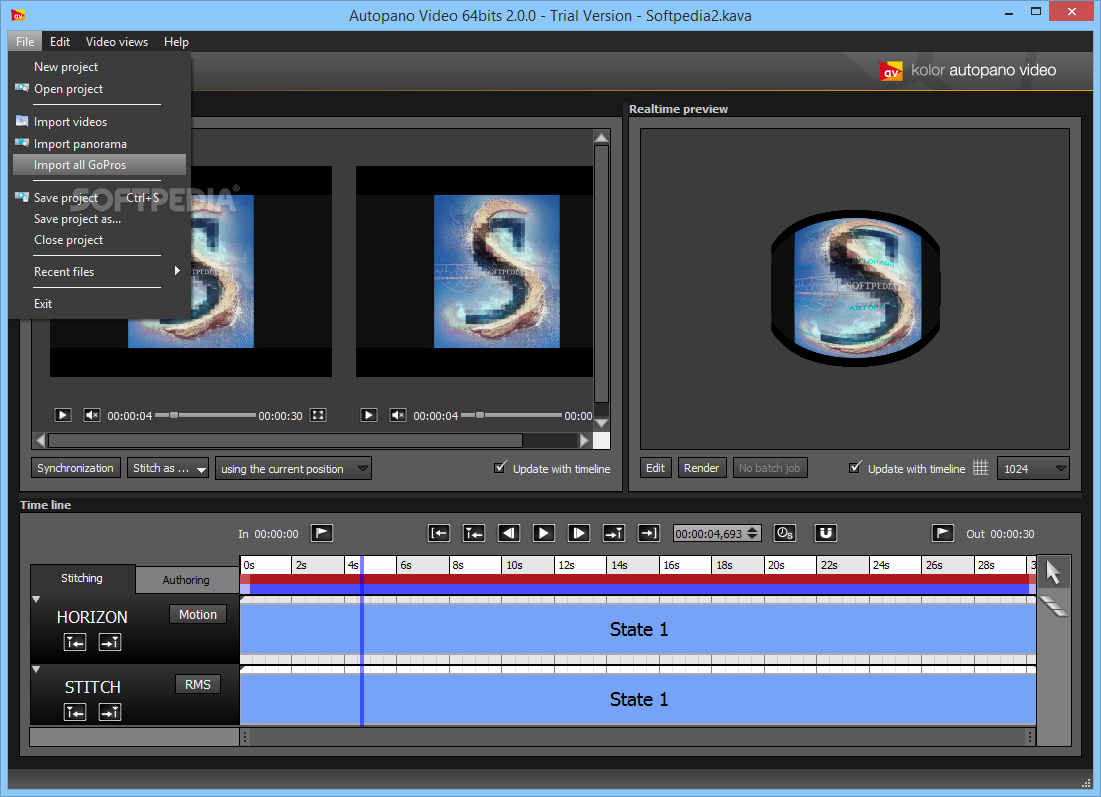Play the first input video
Image resolution: width=1101 pixels, height=797 pixels.
tap(62, 415)
